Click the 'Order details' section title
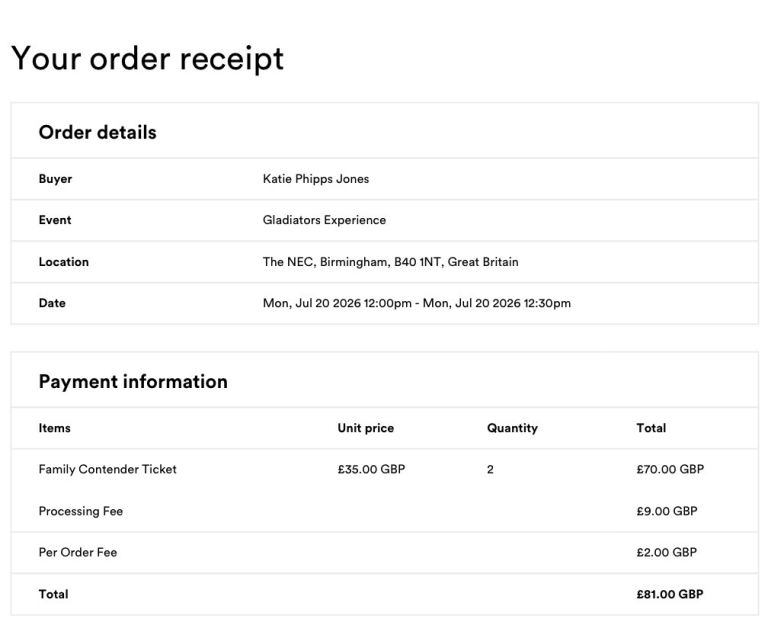 point(97,132)
